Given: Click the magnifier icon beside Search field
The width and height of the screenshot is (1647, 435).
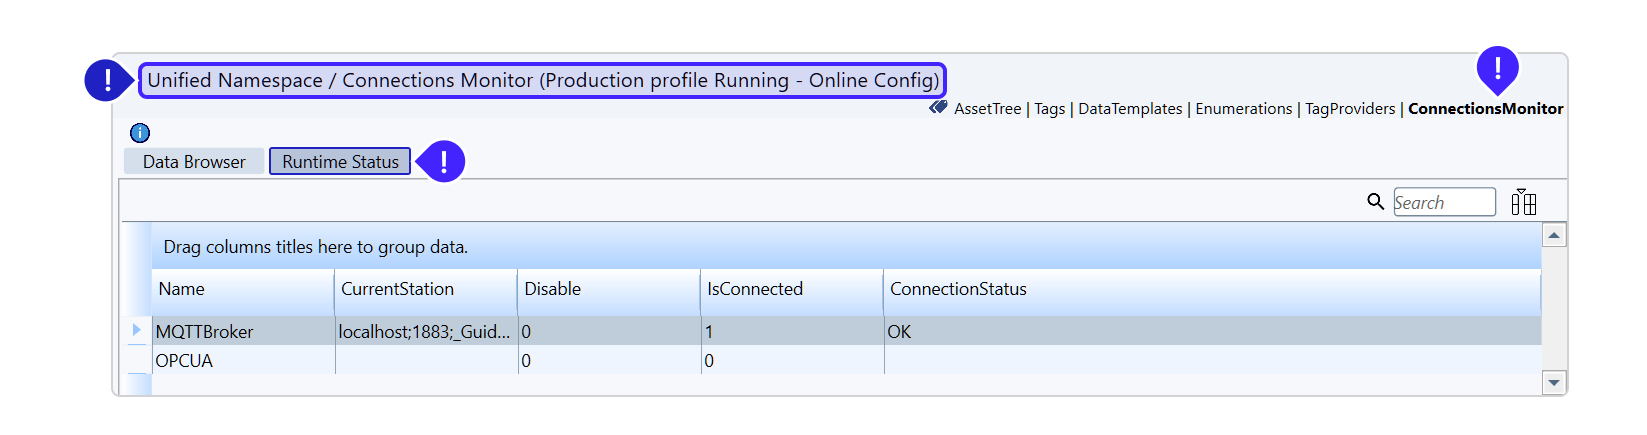Looking at the screenshot, I should tap(1375, 202).
